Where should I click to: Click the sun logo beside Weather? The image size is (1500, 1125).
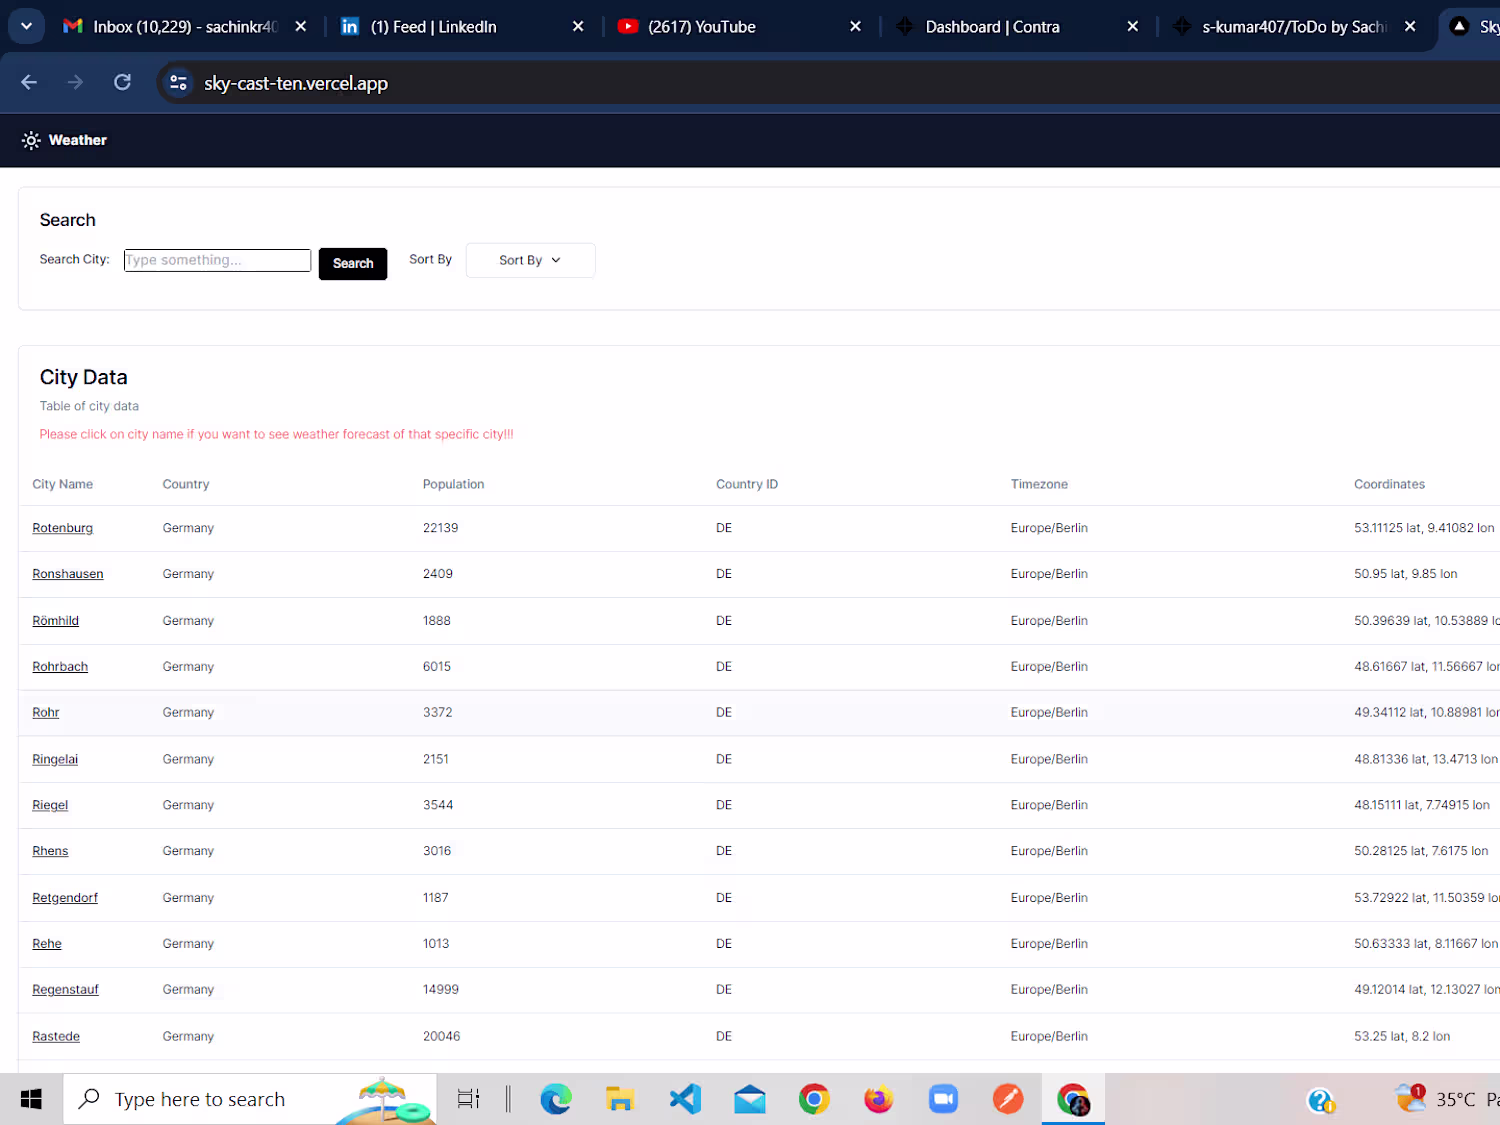point(31,141)
